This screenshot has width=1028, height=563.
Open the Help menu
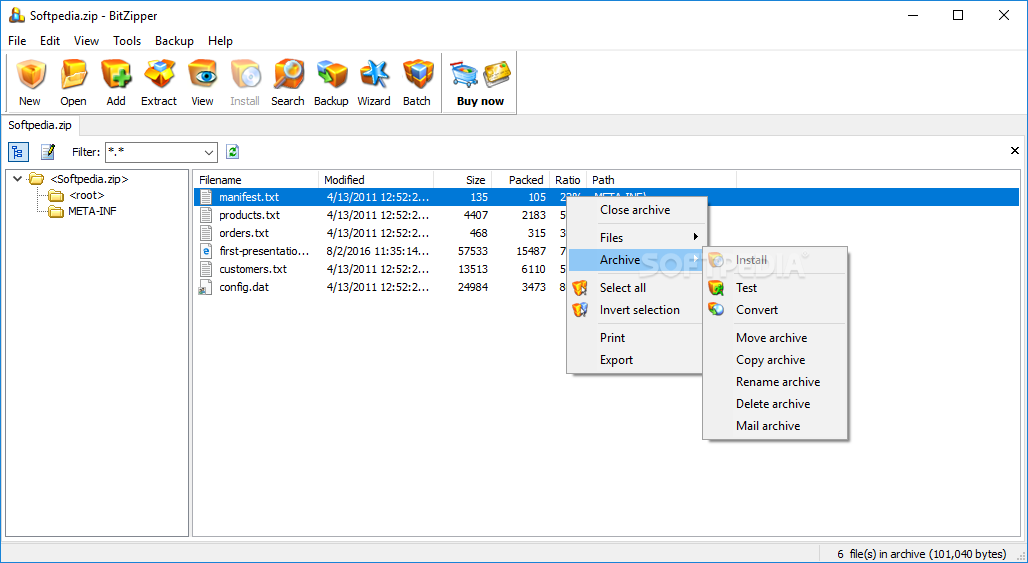(220, 41)
